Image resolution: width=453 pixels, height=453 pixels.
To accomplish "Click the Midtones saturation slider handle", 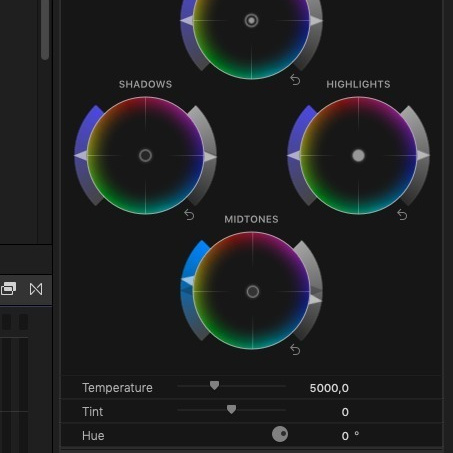I will click(187, 281).
